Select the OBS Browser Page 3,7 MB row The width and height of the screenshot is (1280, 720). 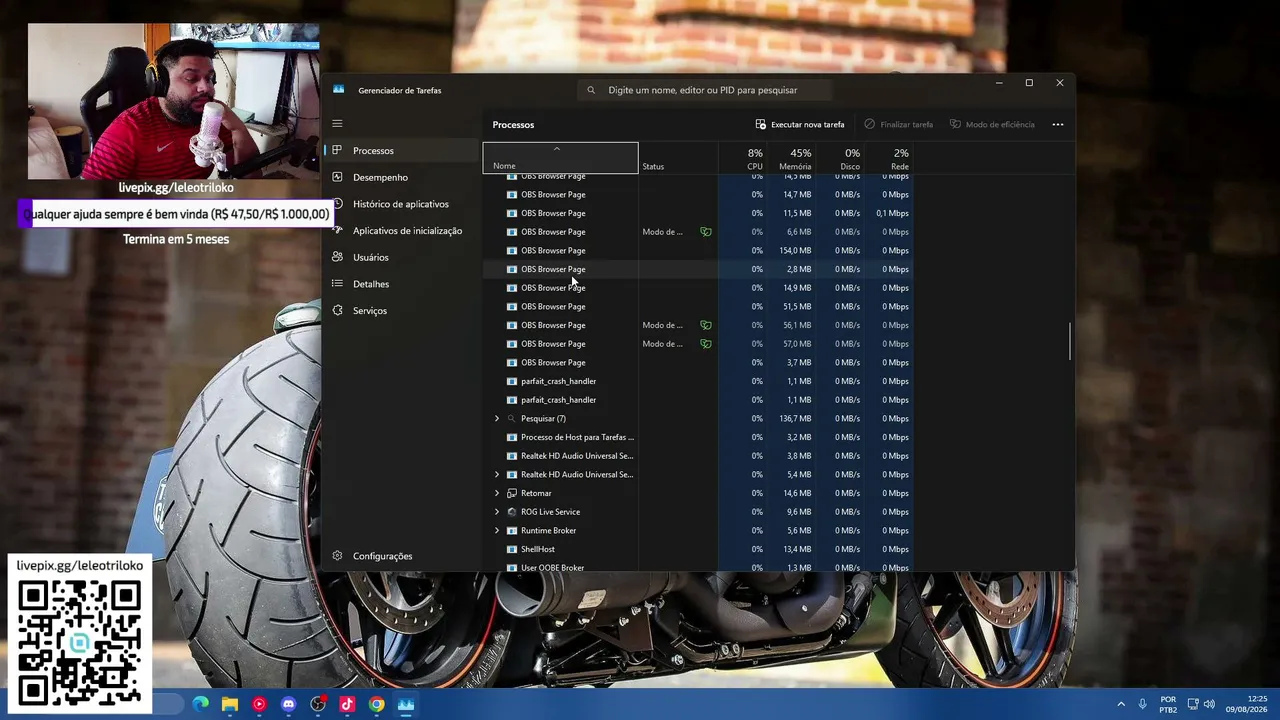[x=698, y=363]
